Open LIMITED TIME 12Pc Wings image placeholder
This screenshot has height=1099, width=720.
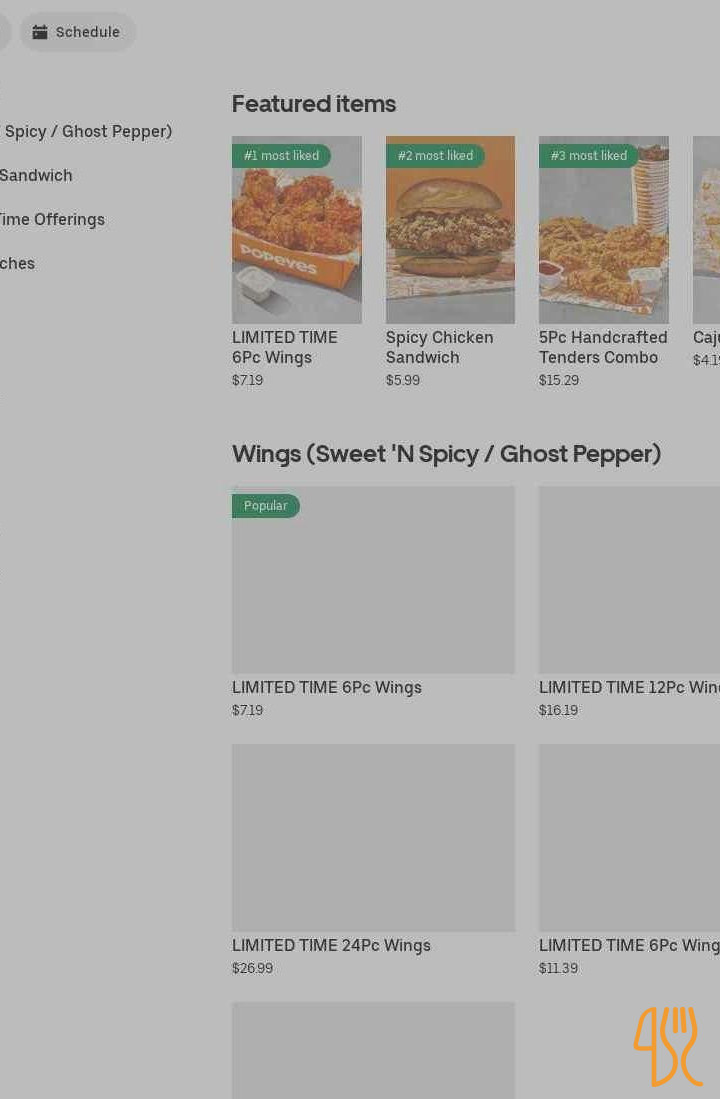(628, 580)
